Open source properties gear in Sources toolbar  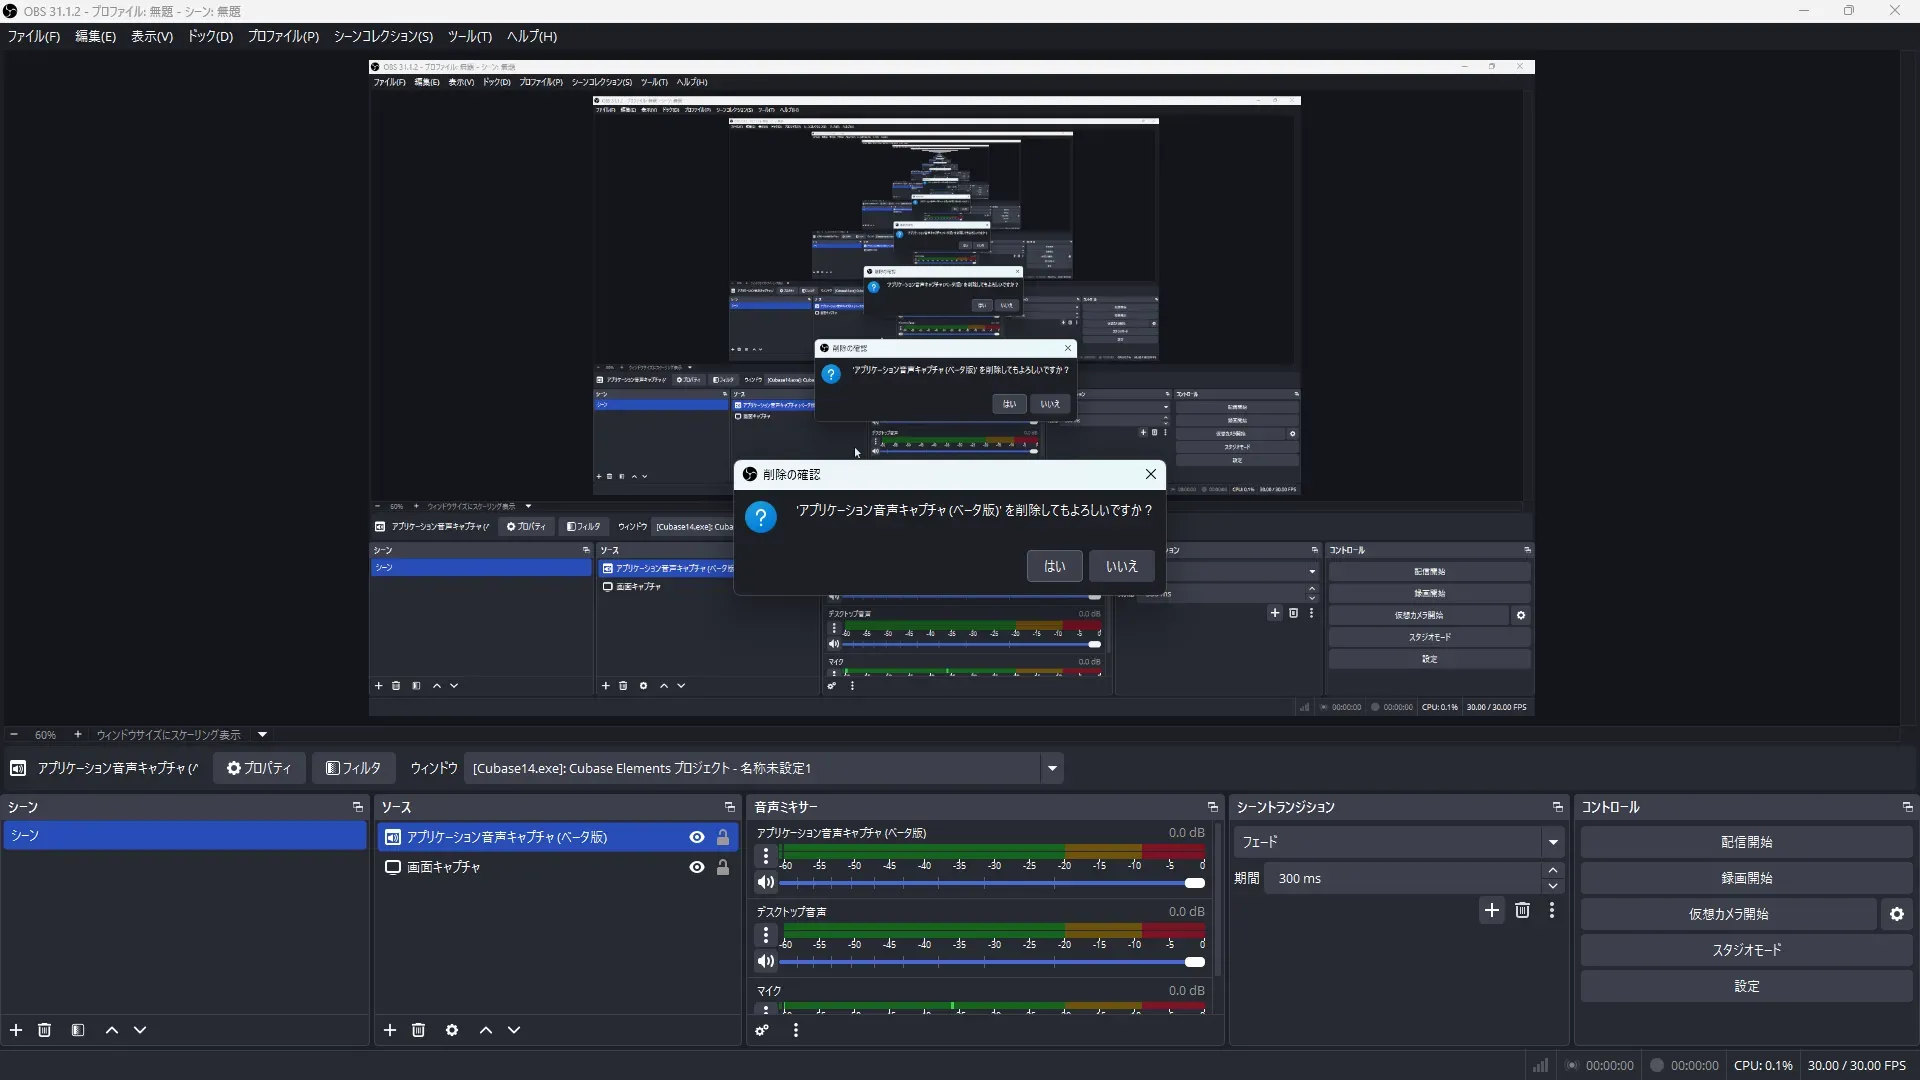(x=452, y=1030)
